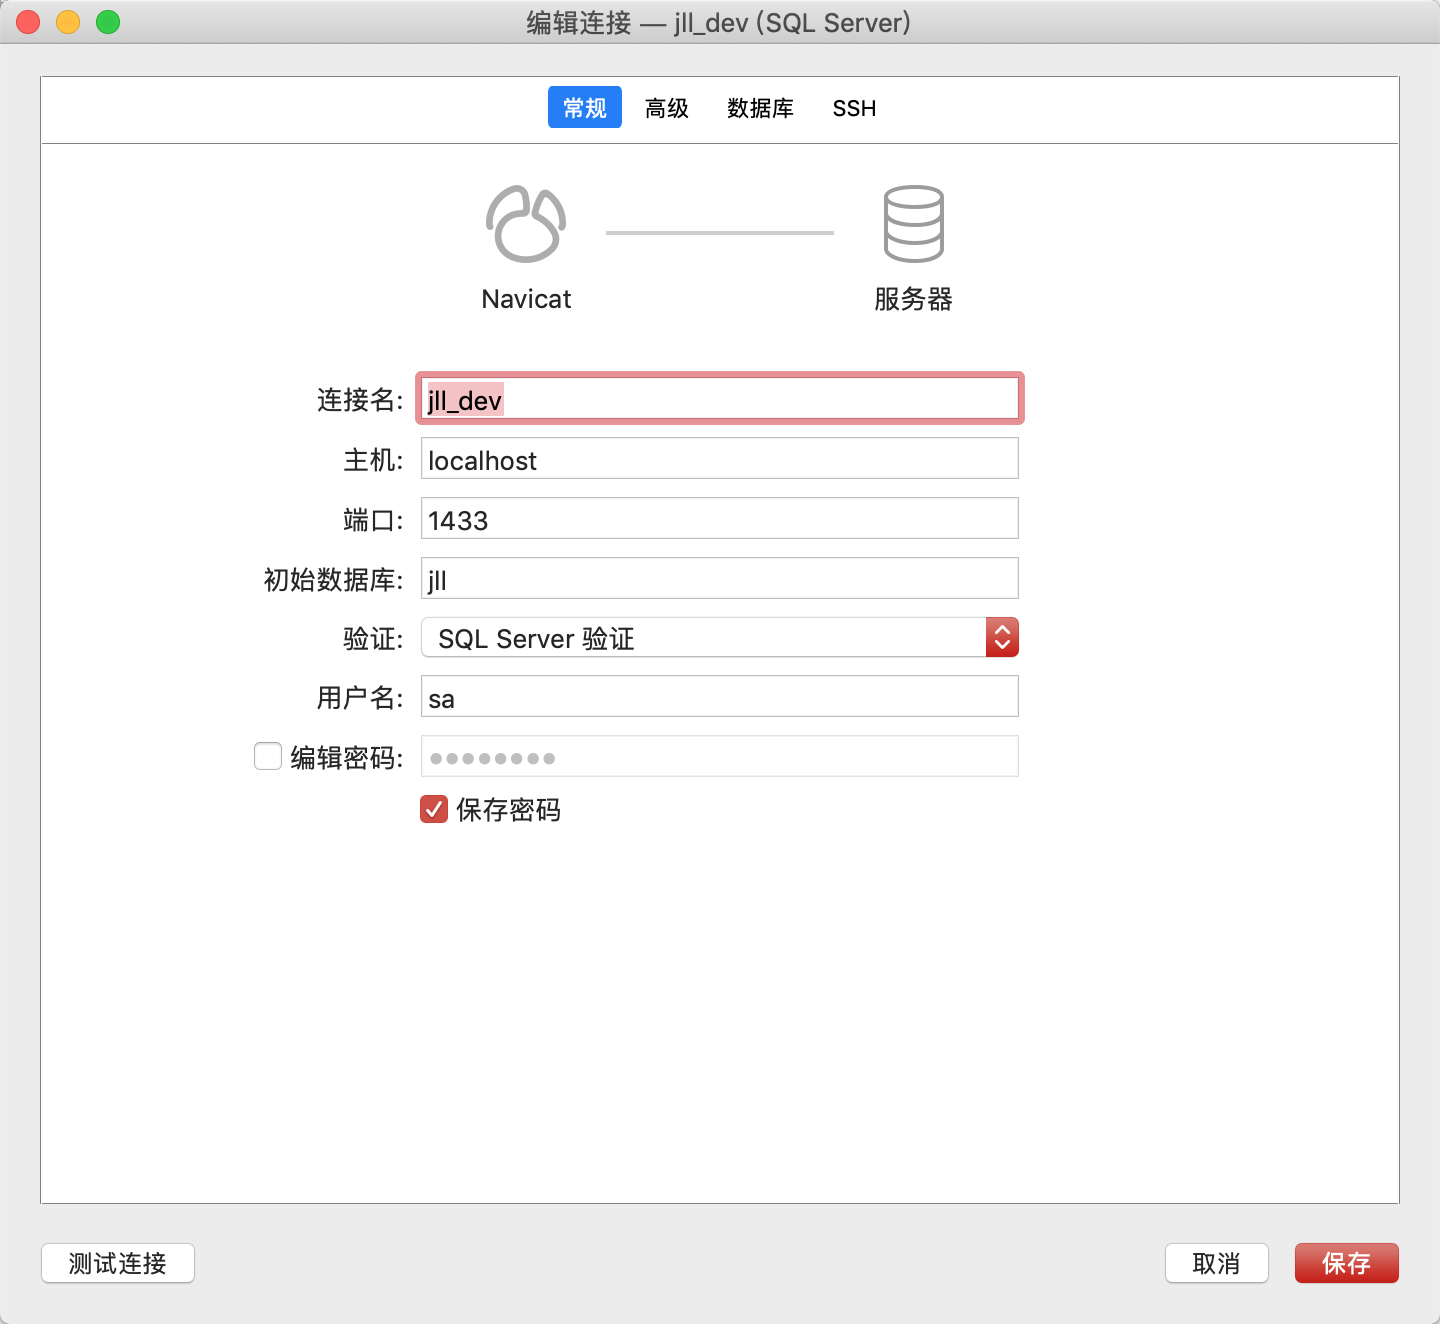The image size is (1440, 1324).
Task: Click the 初始数据库 label
Action: coord(333,580)
